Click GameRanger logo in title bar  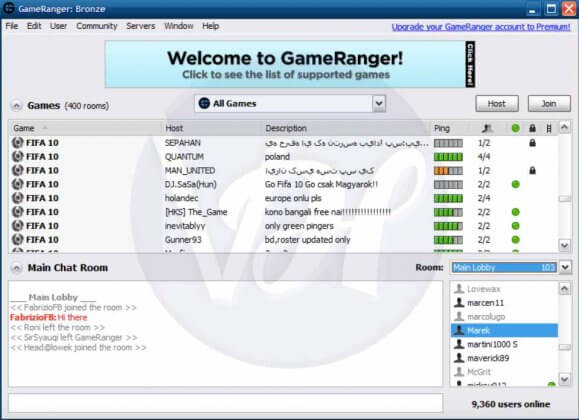pyautogui.click(x=8, y=8)
